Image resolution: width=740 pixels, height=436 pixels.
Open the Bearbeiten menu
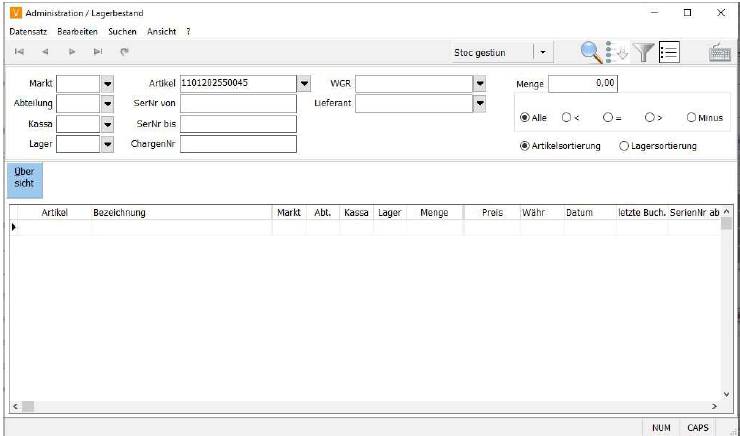(x=77, y=32)
